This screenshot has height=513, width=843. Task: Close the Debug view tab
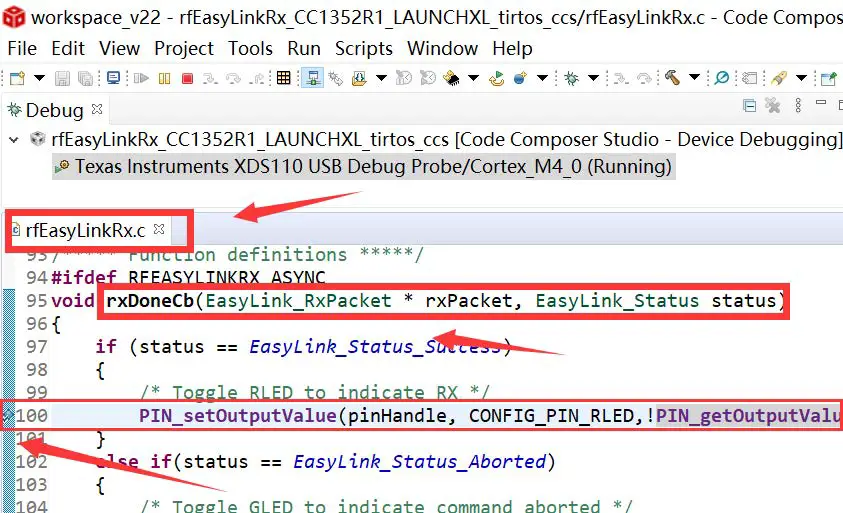[97, 109]
